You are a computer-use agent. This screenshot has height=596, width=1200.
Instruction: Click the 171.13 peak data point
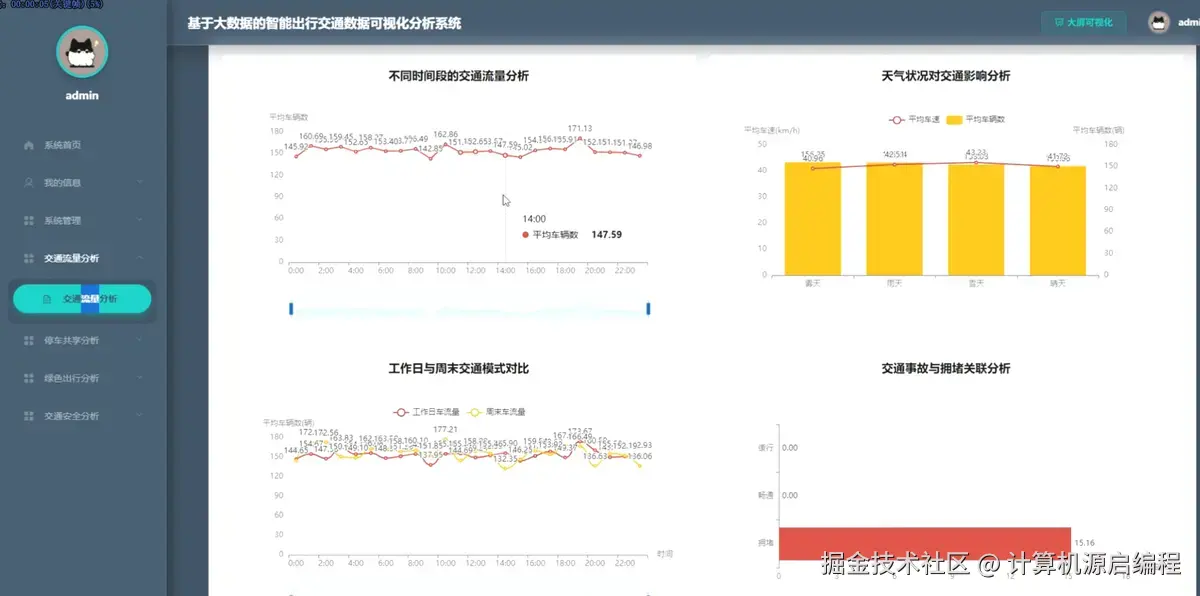point(580,138)
